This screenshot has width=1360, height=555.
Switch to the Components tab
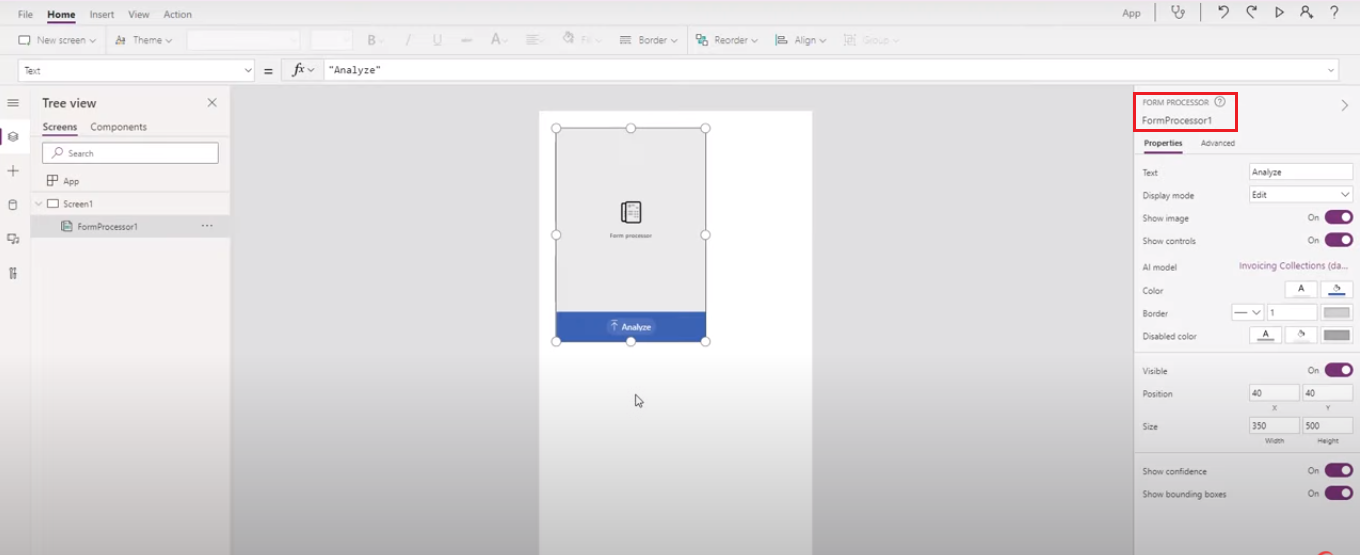pos(118,127)
